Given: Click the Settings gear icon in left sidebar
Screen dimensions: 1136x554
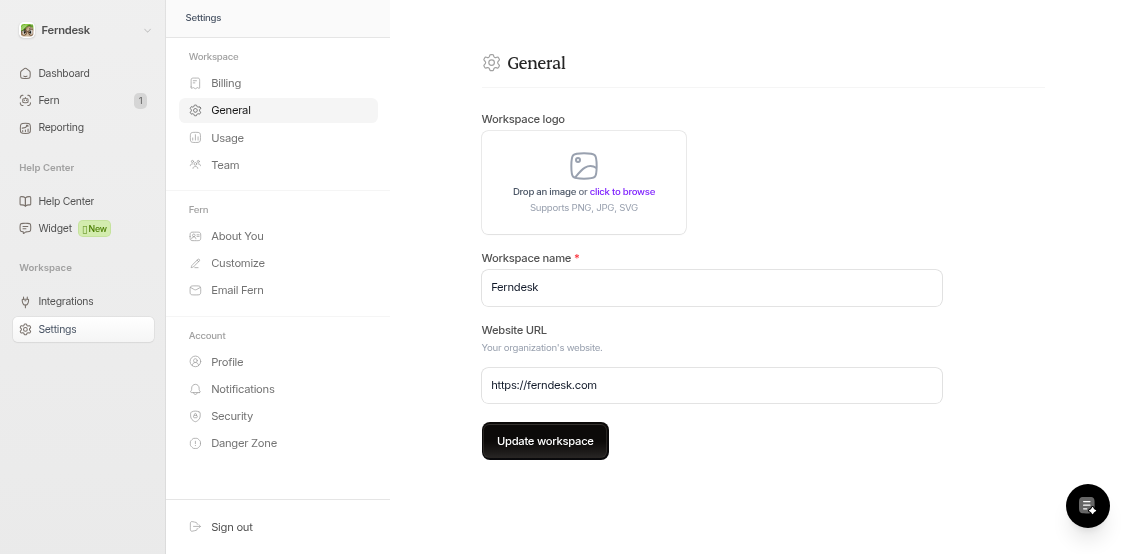Looking at the screenshot, I should (25, 330).
